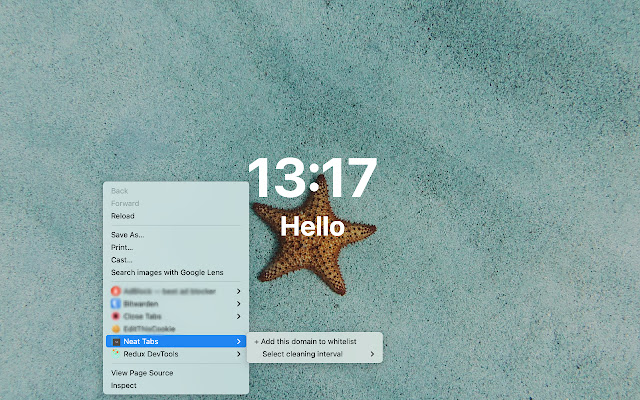
Task: Select the AdBlock menu label
Action: (169, 291)
